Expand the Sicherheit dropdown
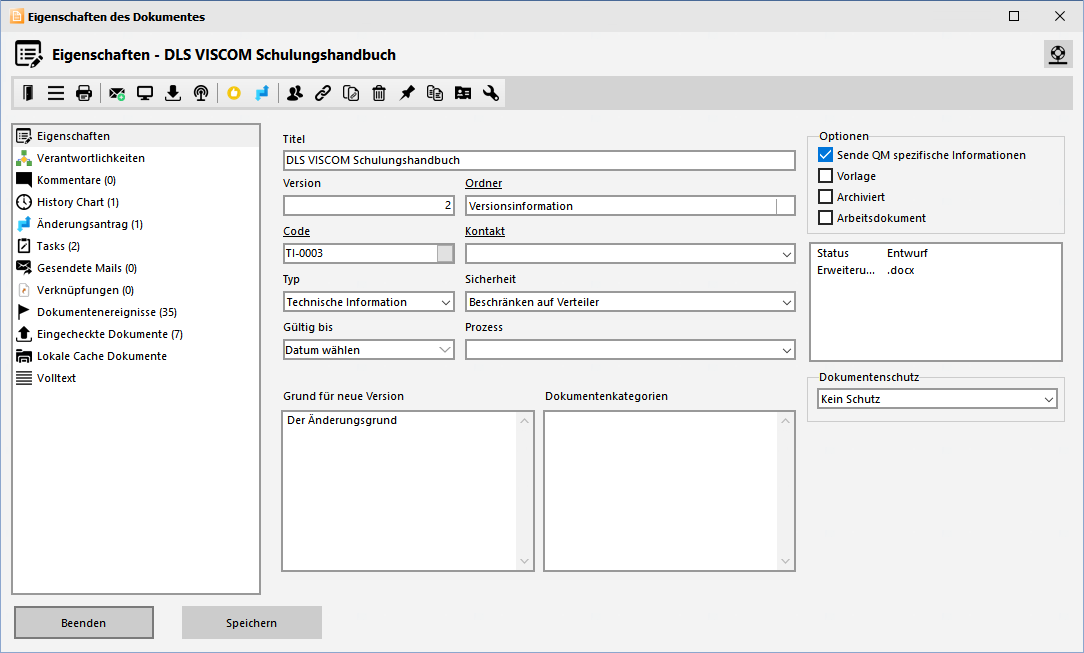Image resolution: width=1084 pixels, height=653 pixels. [787, 302]
